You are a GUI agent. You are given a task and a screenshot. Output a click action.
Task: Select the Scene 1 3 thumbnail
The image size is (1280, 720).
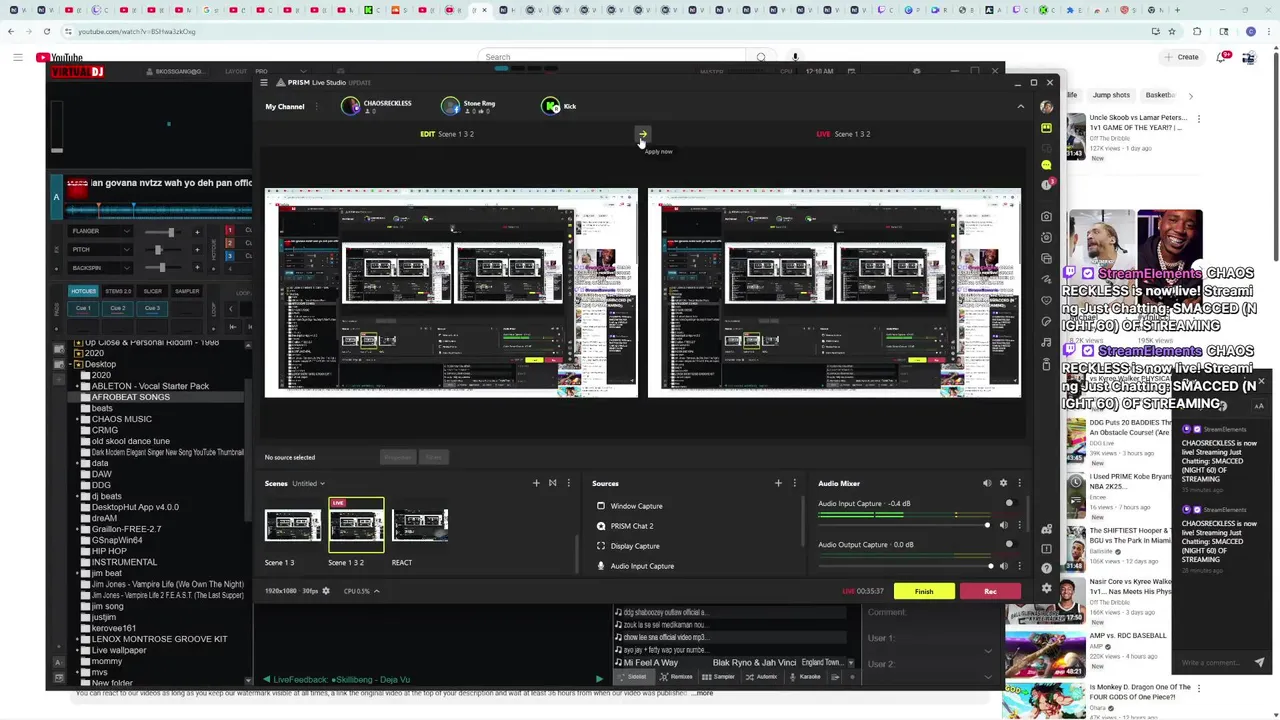(x=293, y=525)
